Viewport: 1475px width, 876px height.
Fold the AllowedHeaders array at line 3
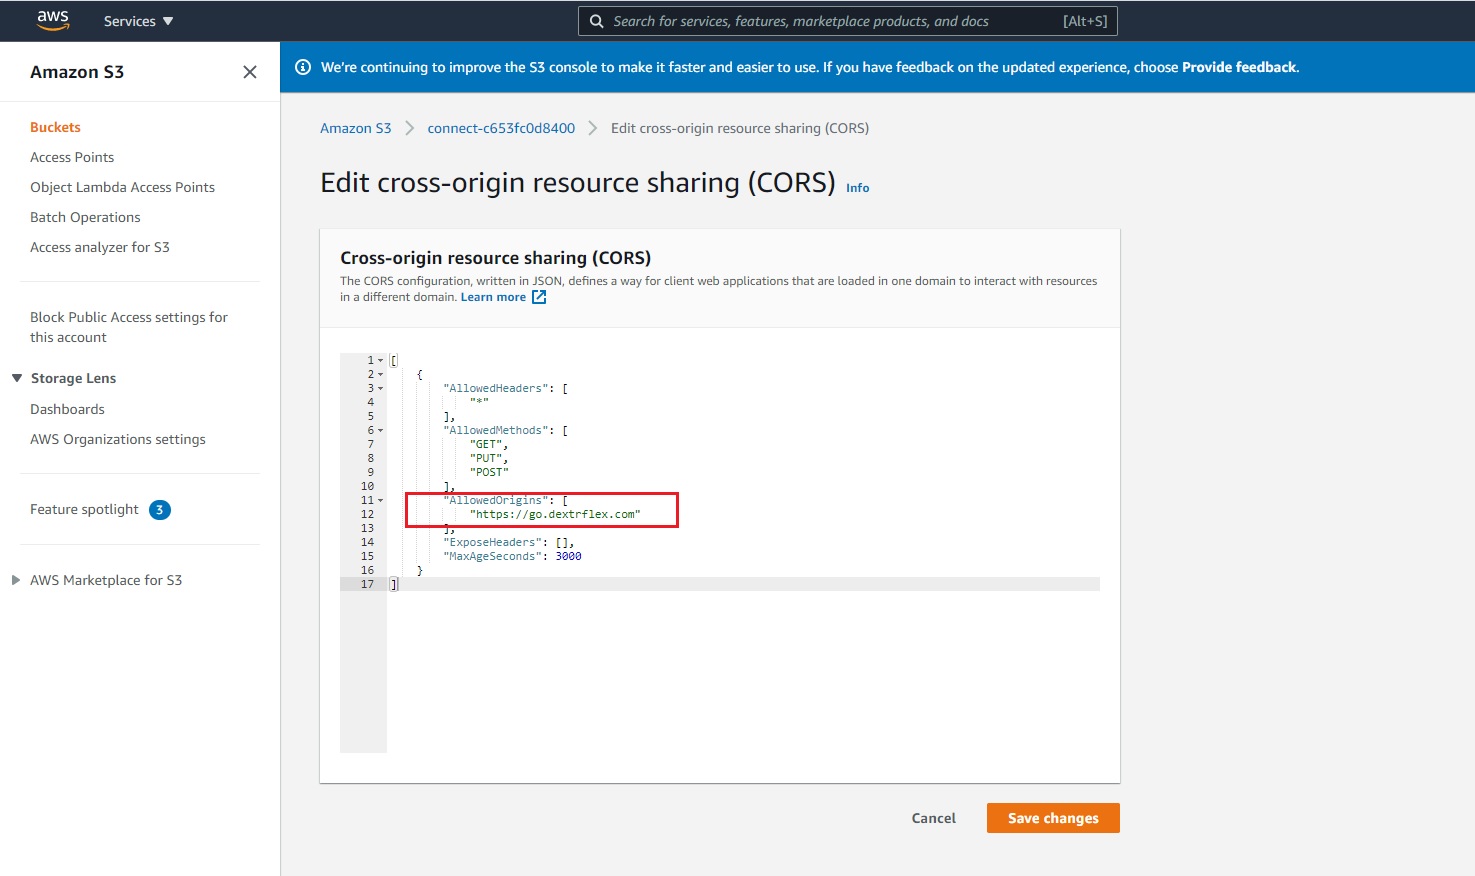(x=380, y=388)
